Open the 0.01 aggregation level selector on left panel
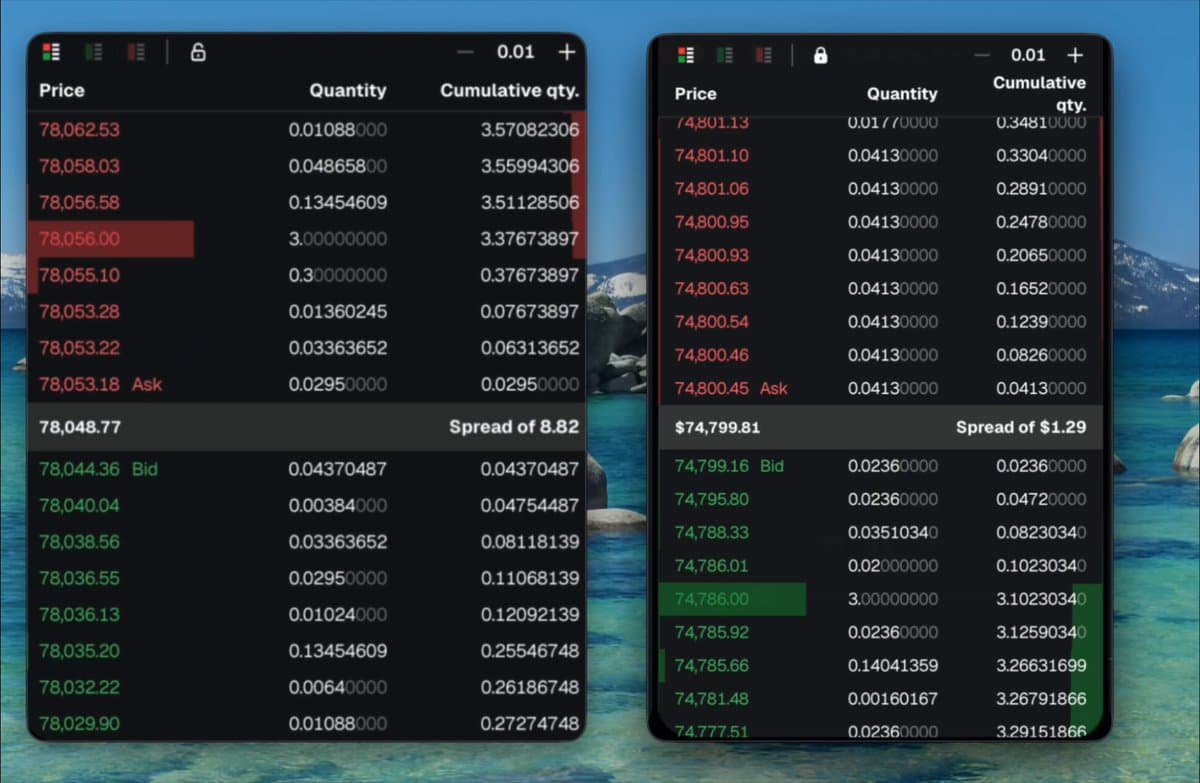This screenshot has height=783, width=1200. 515,51
